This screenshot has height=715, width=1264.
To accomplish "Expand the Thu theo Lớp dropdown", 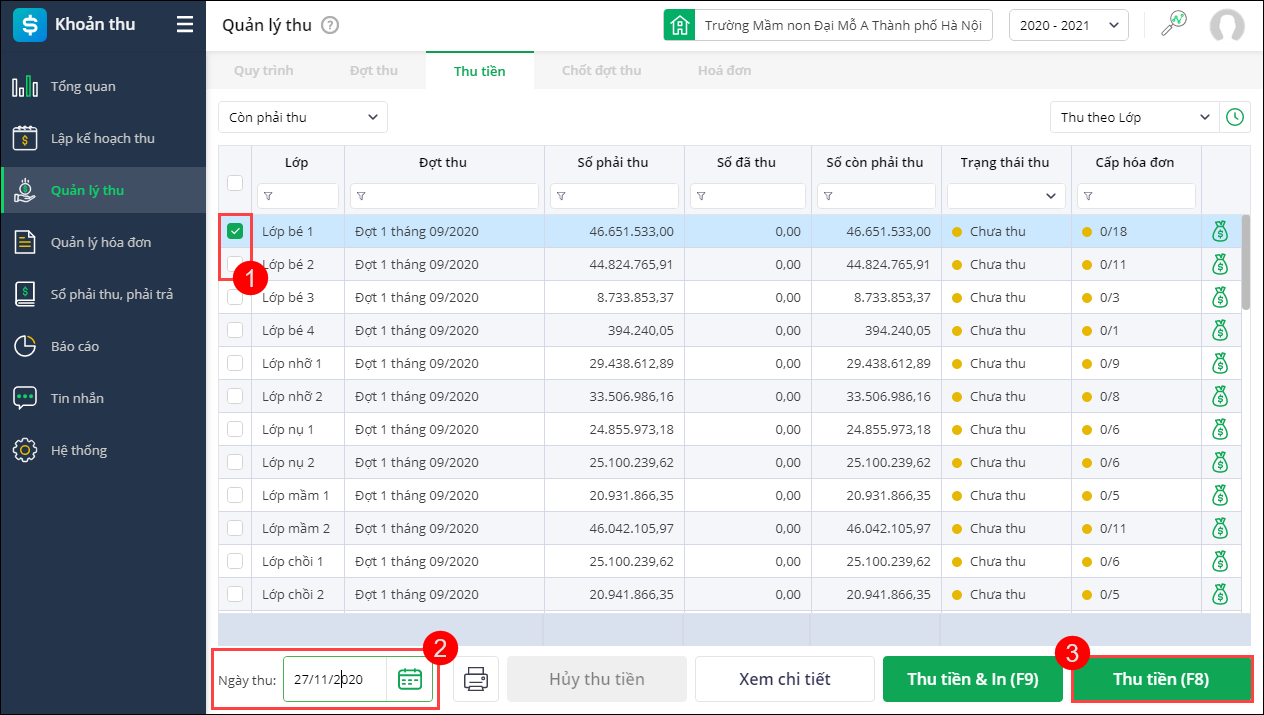I will coord(1135,117).
